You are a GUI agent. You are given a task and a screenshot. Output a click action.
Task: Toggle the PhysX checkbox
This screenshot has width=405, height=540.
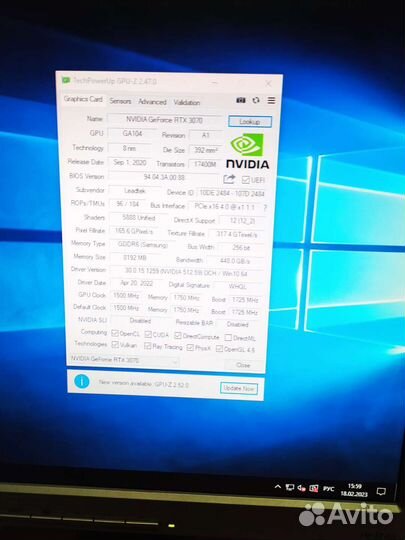pos(190,347)
